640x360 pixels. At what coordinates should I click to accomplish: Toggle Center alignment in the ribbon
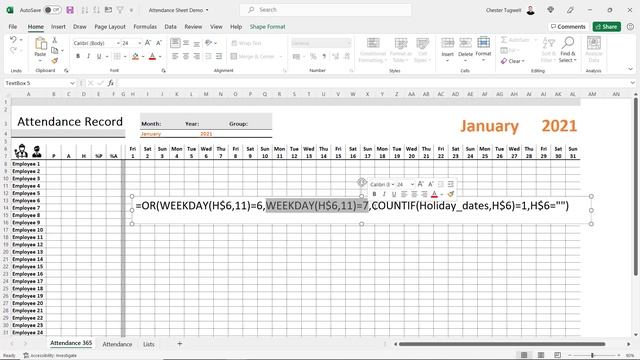(x=186, y=56)
